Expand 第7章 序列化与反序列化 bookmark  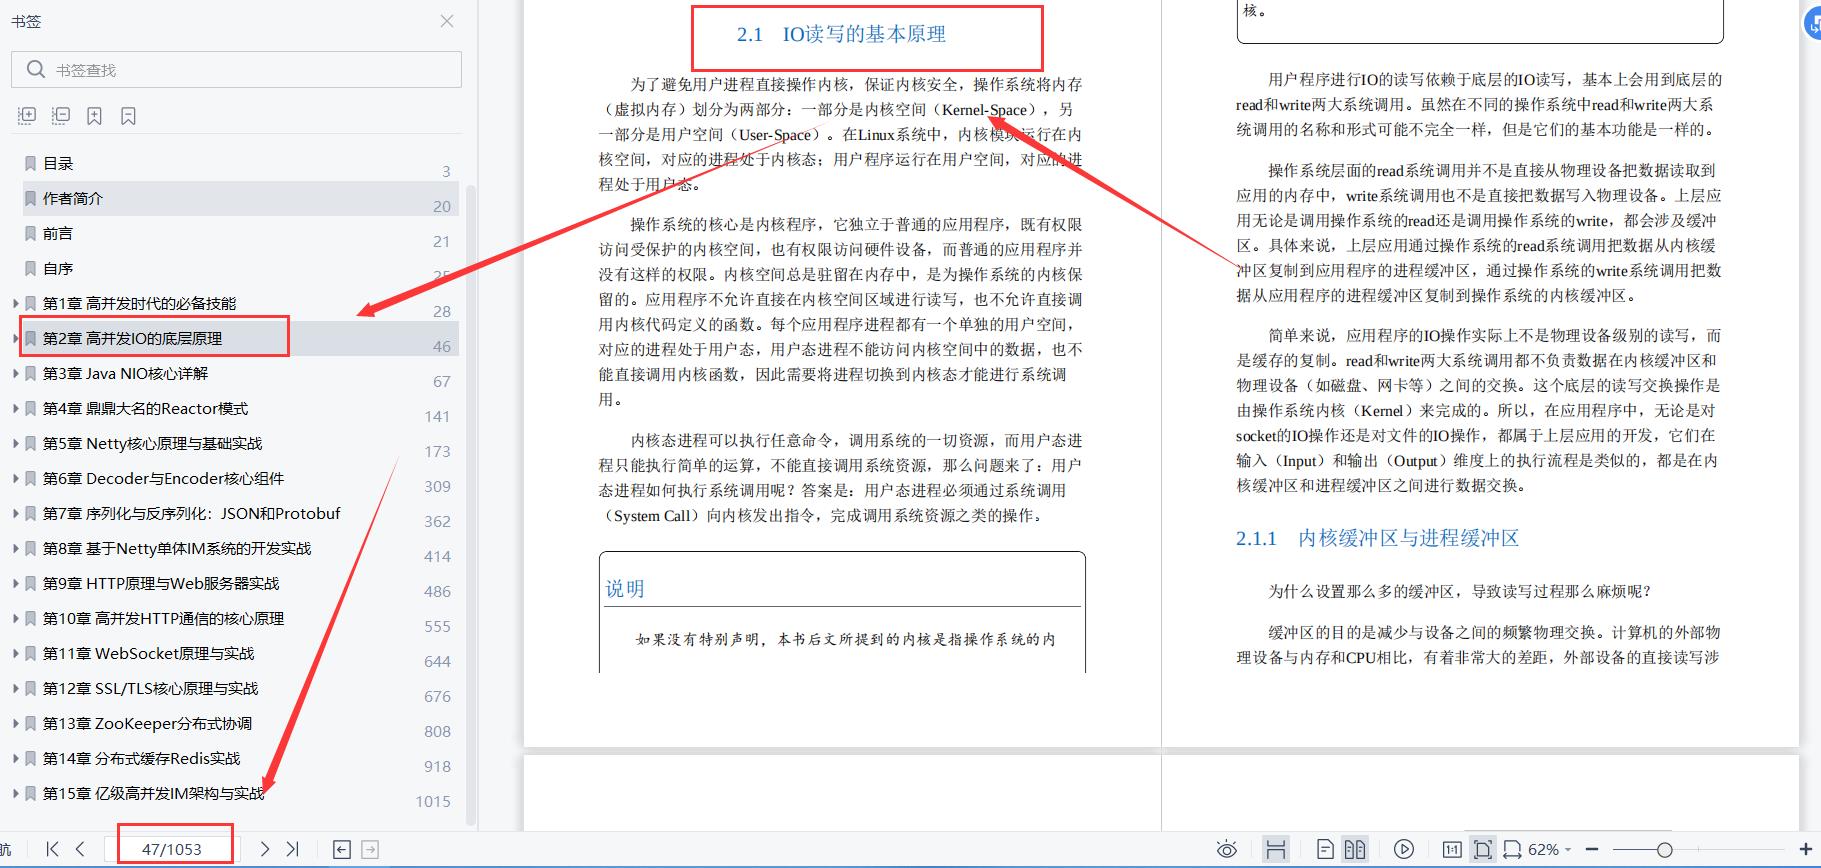[x=15, y=513]
